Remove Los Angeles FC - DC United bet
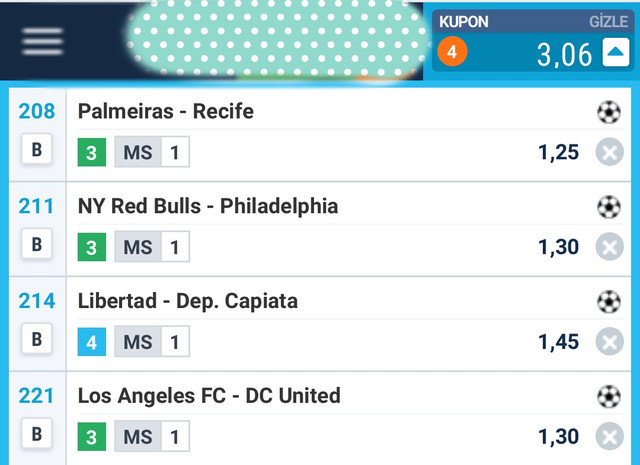The height and width of the screenshot is (465, 640). click(x=609, y=436)
